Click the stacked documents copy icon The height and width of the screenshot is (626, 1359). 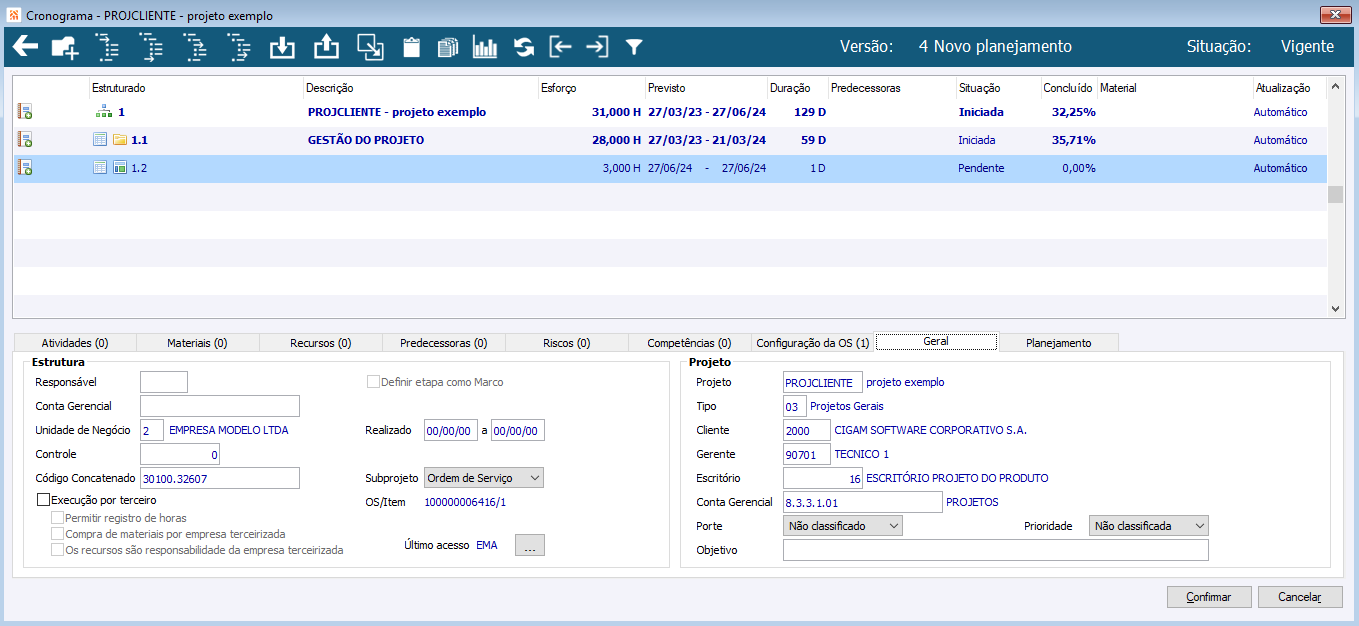(448, 47)
